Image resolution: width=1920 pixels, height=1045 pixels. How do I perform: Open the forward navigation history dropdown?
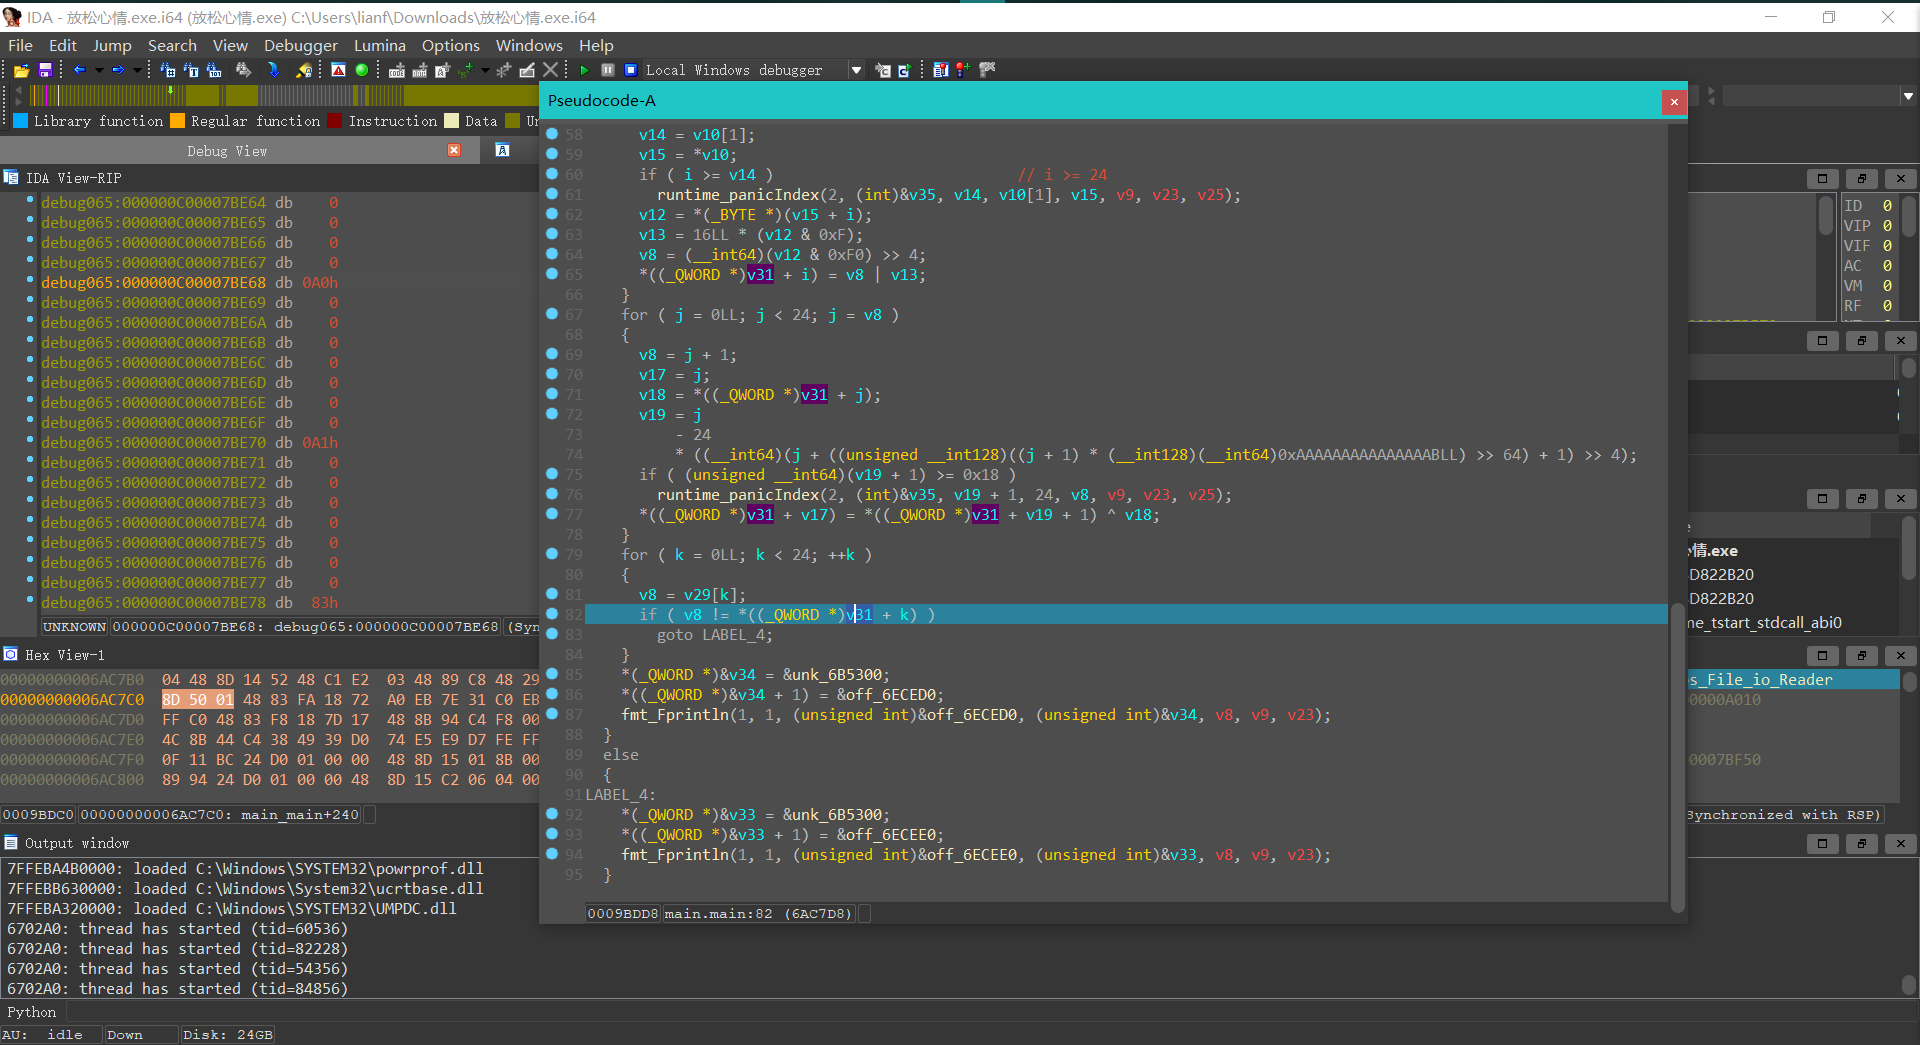137,70
